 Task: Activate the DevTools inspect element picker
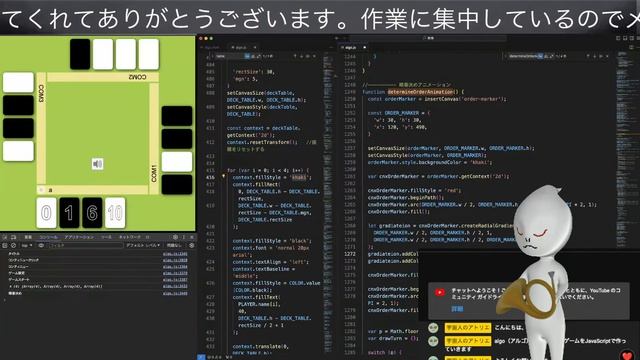coord(5,237)
